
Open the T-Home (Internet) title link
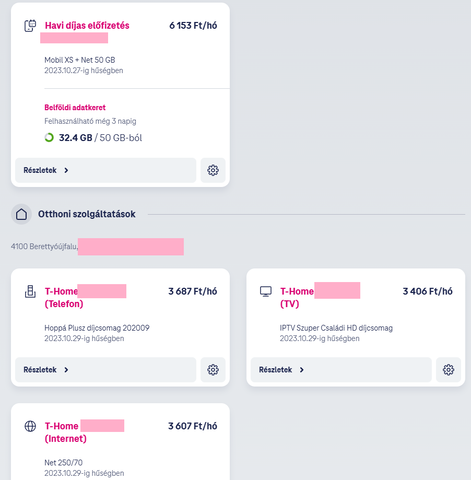65,432
